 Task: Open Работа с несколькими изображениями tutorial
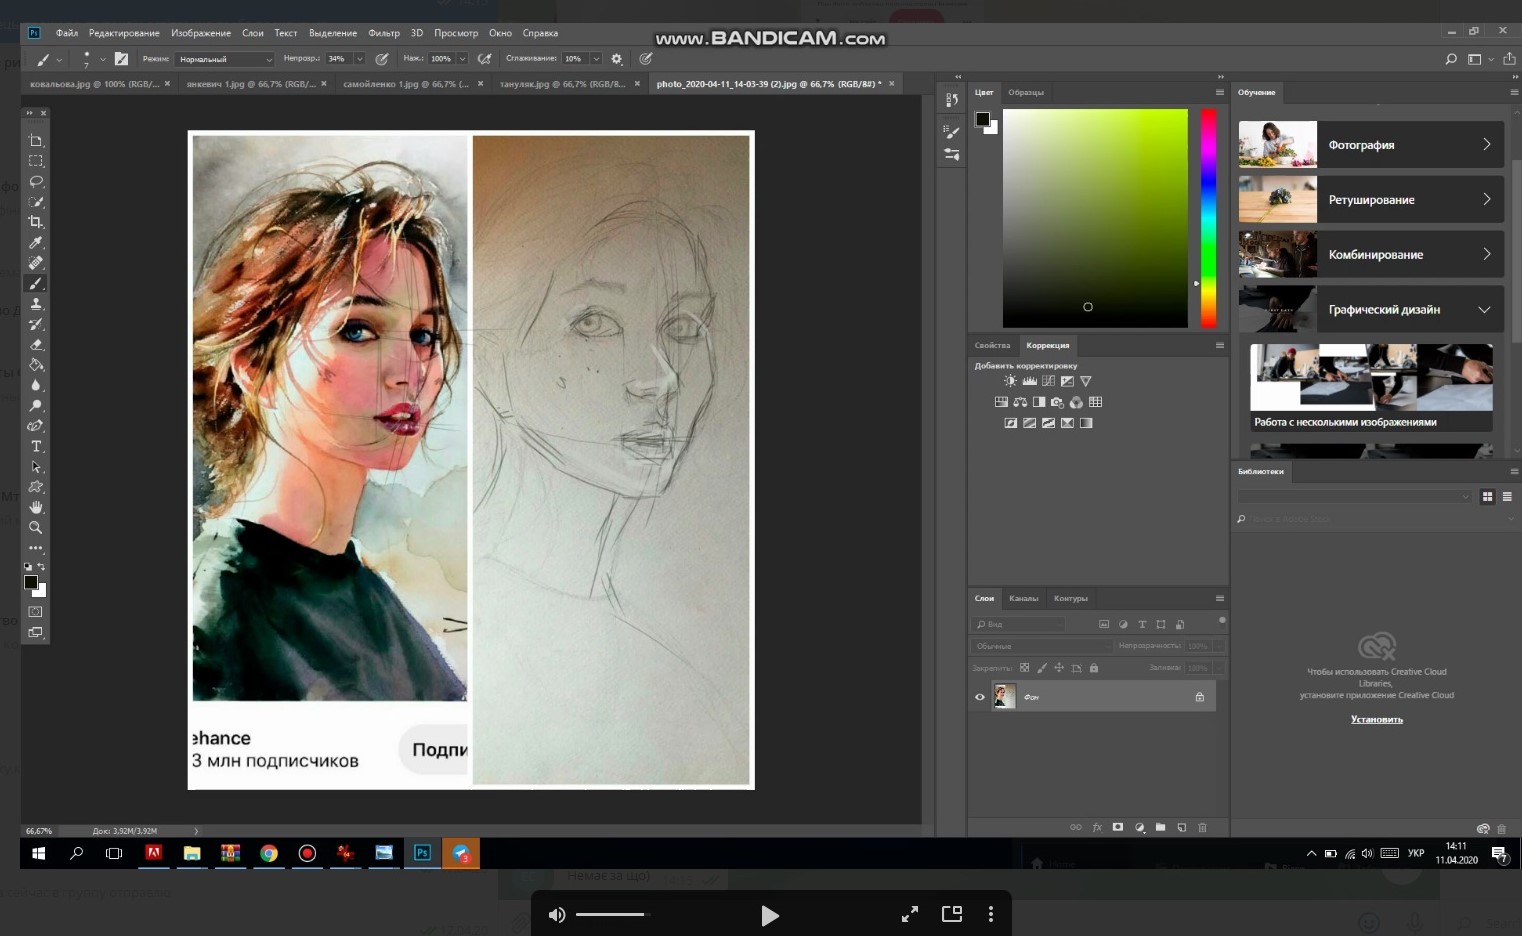1371,388
